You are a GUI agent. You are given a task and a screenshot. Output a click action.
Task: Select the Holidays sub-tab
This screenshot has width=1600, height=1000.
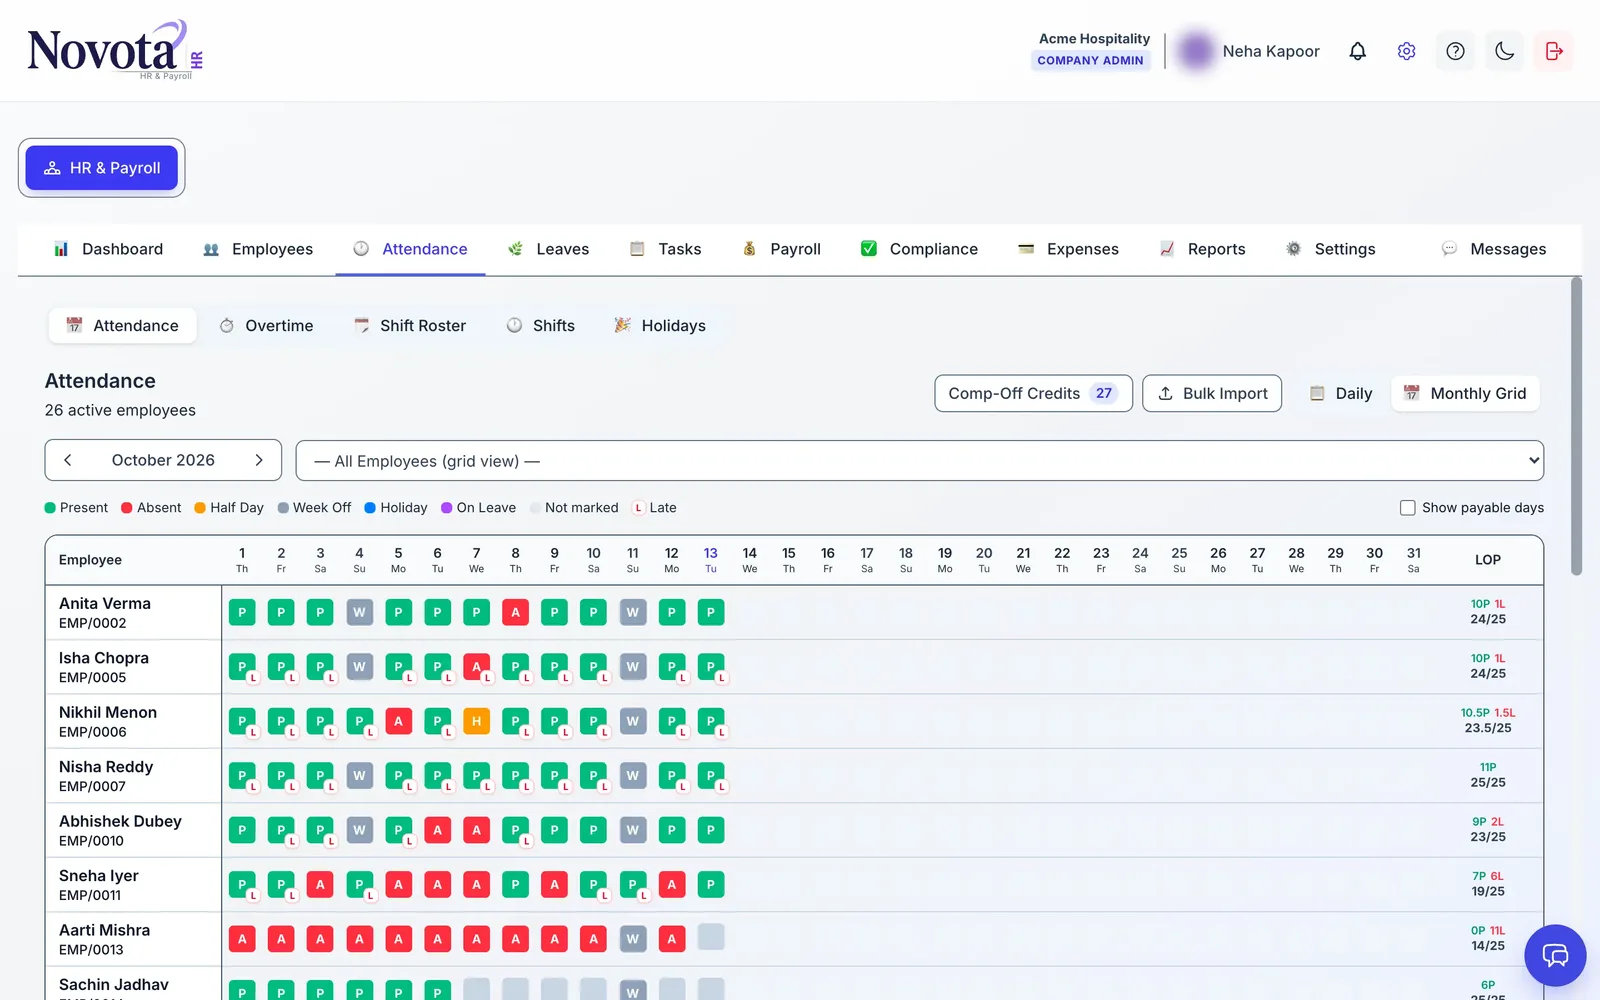660,326
